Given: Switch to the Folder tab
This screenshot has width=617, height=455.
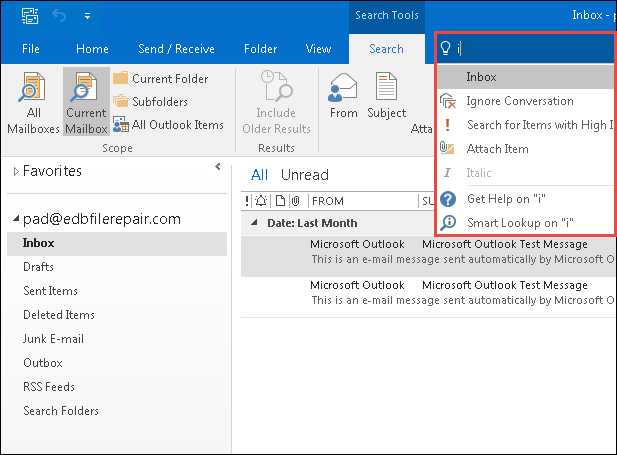Looking at the screenshot, I should 260,49.
